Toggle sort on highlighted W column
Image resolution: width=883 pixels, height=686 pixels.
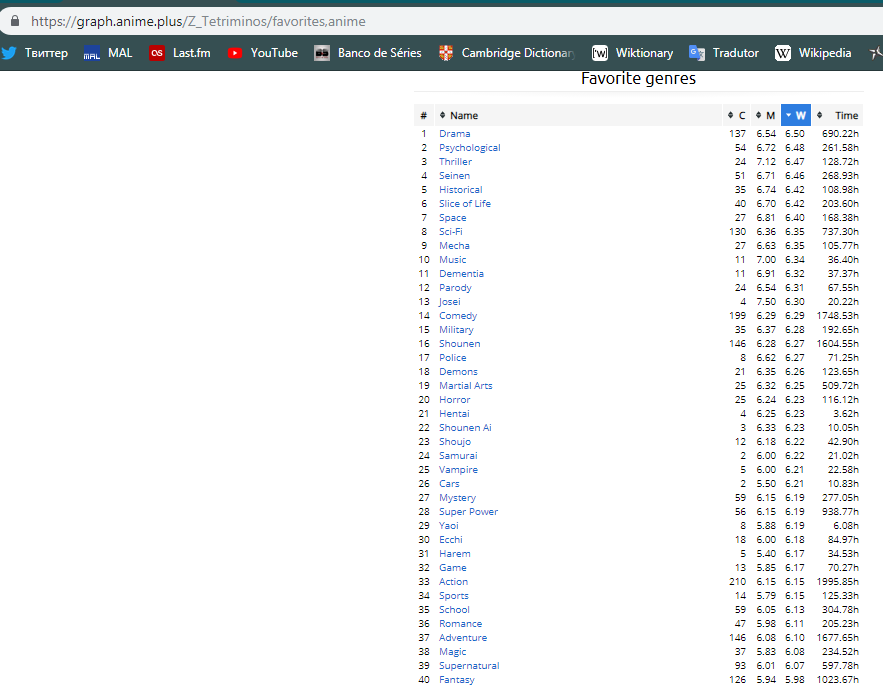tap(796, 115)
